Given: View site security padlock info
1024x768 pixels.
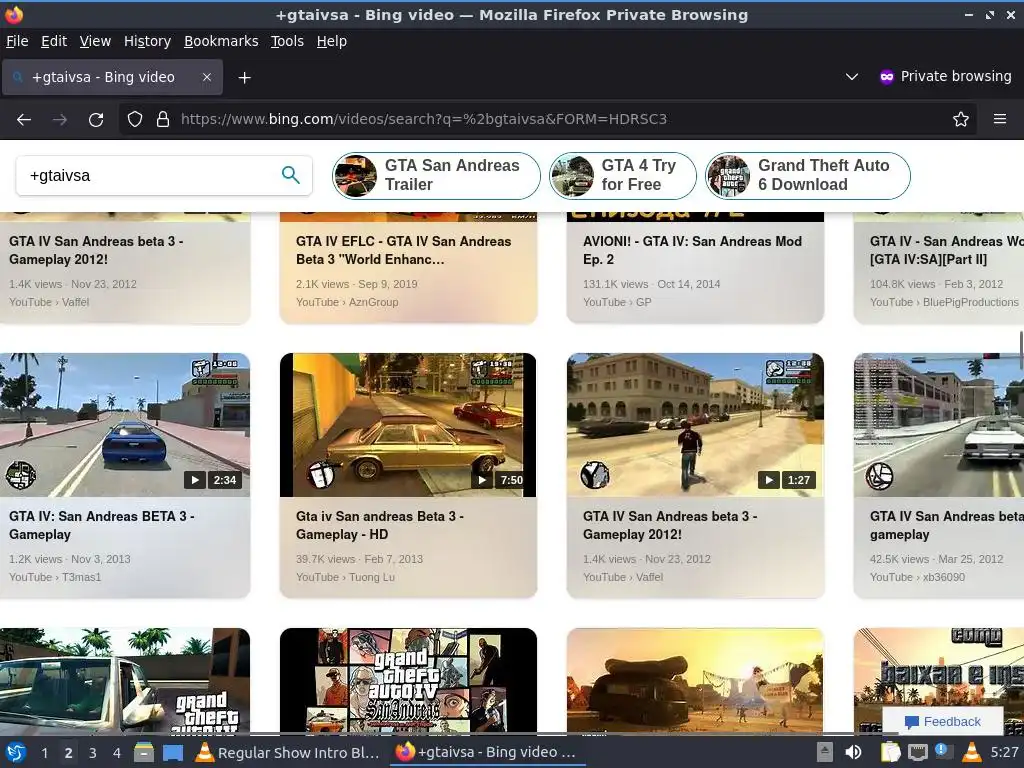Looking at the screenshot, I should click(163, 120).
